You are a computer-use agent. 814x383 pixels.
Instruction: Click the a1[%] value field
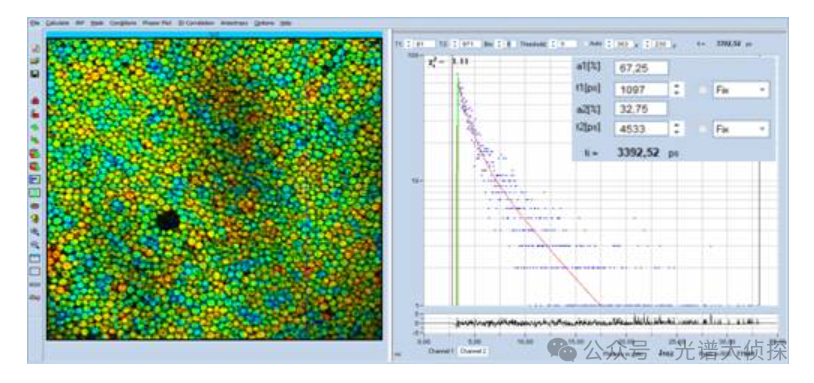pos(641,68)
